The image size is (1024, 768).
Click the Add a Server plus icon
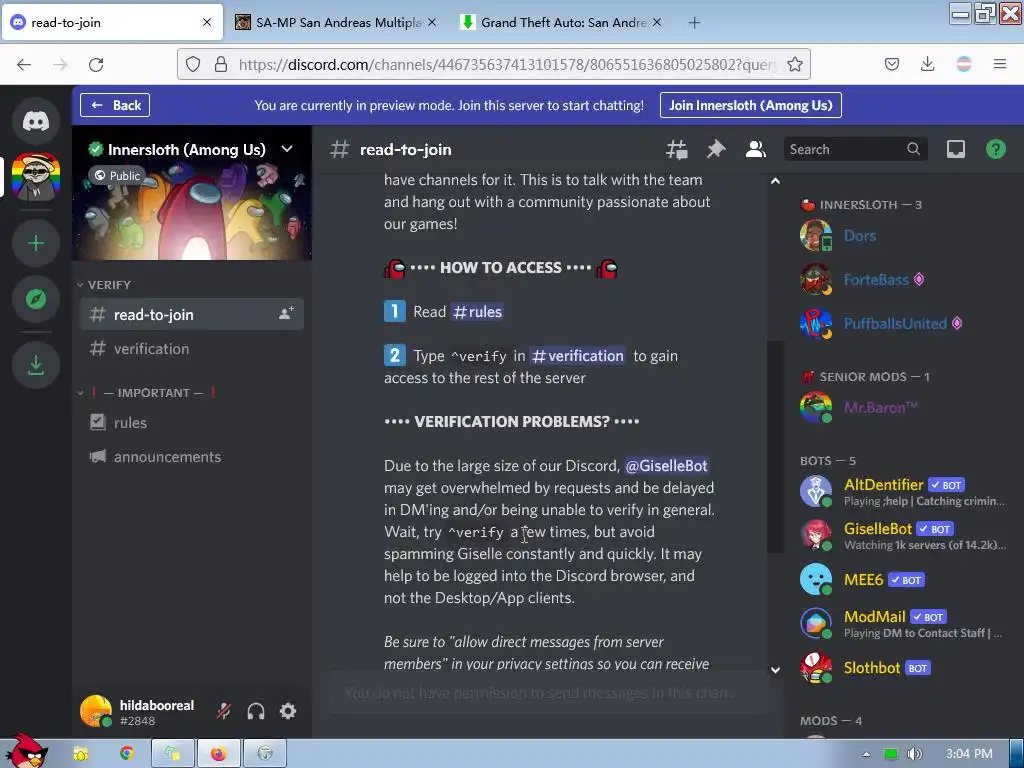click(36, 244)
